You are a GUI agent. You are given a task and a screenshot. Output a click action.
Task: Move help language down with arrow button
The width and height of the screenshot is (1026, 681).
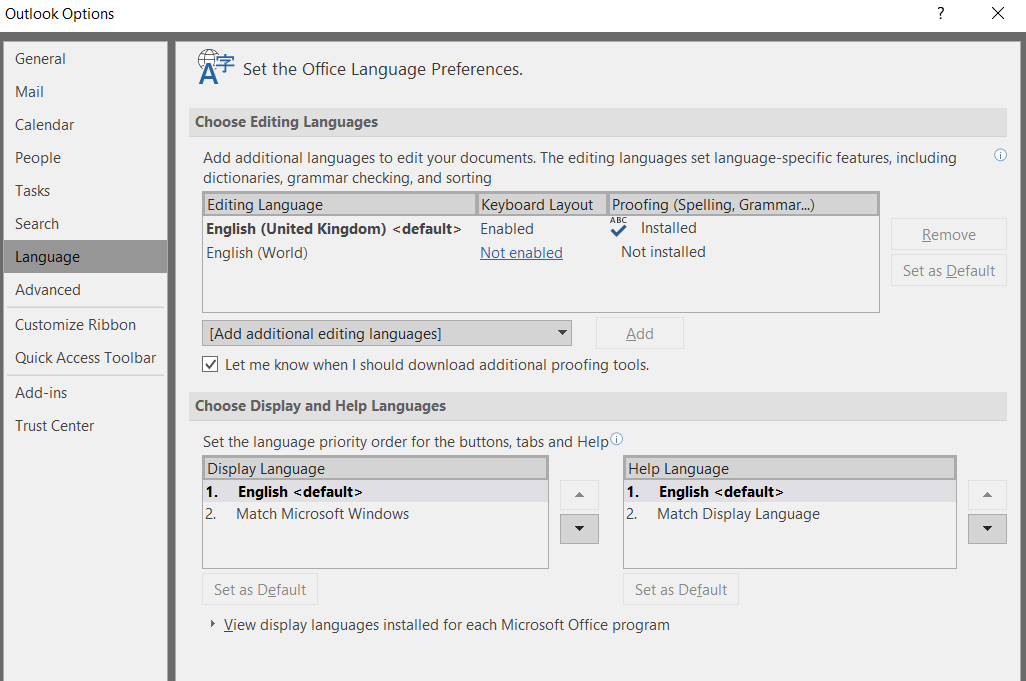pyautogui.click(x=987, y=529)
